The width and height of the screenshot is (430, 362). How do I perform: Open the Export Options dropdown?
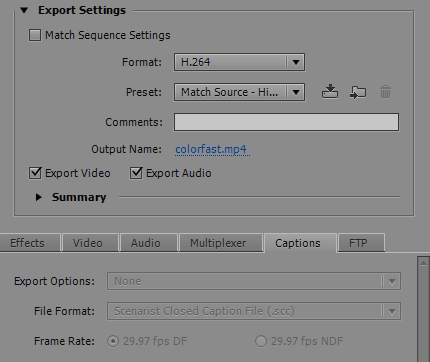(254, 281)
